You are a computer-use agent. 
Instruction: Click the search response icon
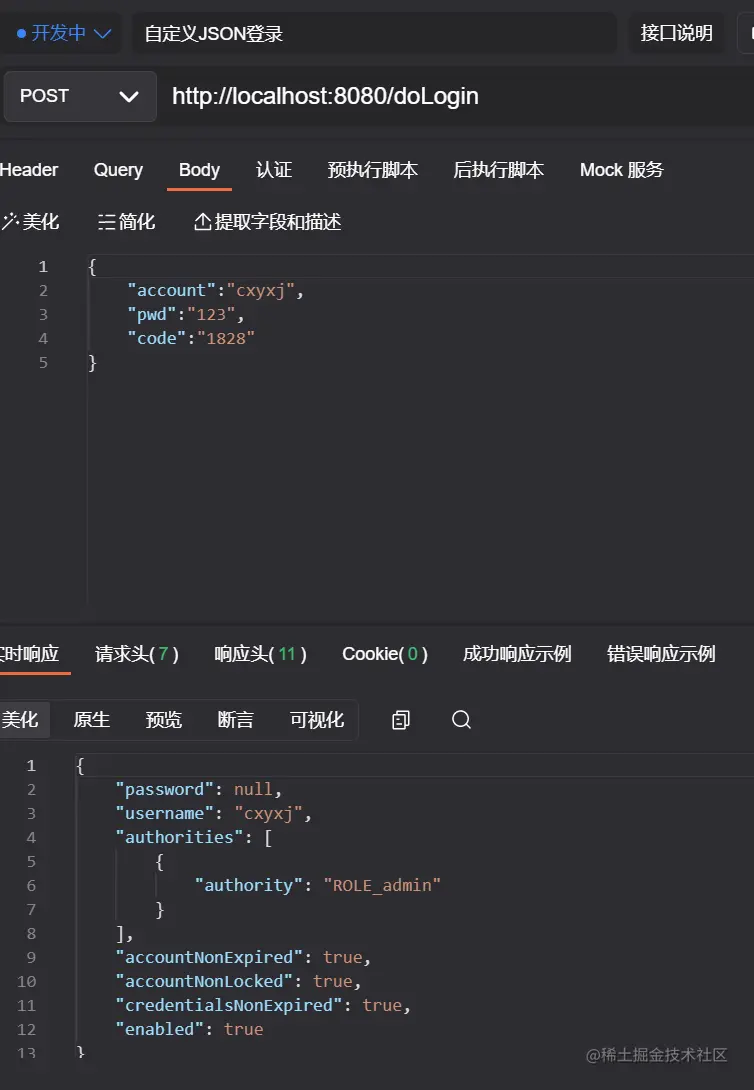[x=461, y=719]
